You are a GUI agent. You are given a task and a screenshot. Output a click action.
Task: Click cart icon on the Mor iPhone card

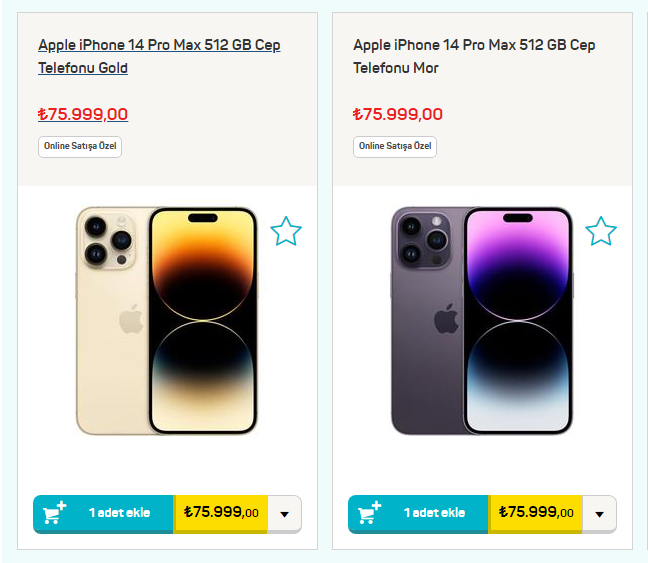coord(369,513)
